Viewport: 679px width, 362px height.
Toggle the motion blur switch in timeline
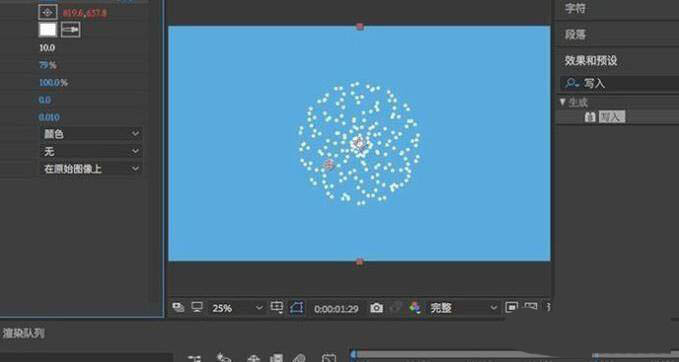tap(299, 358)
